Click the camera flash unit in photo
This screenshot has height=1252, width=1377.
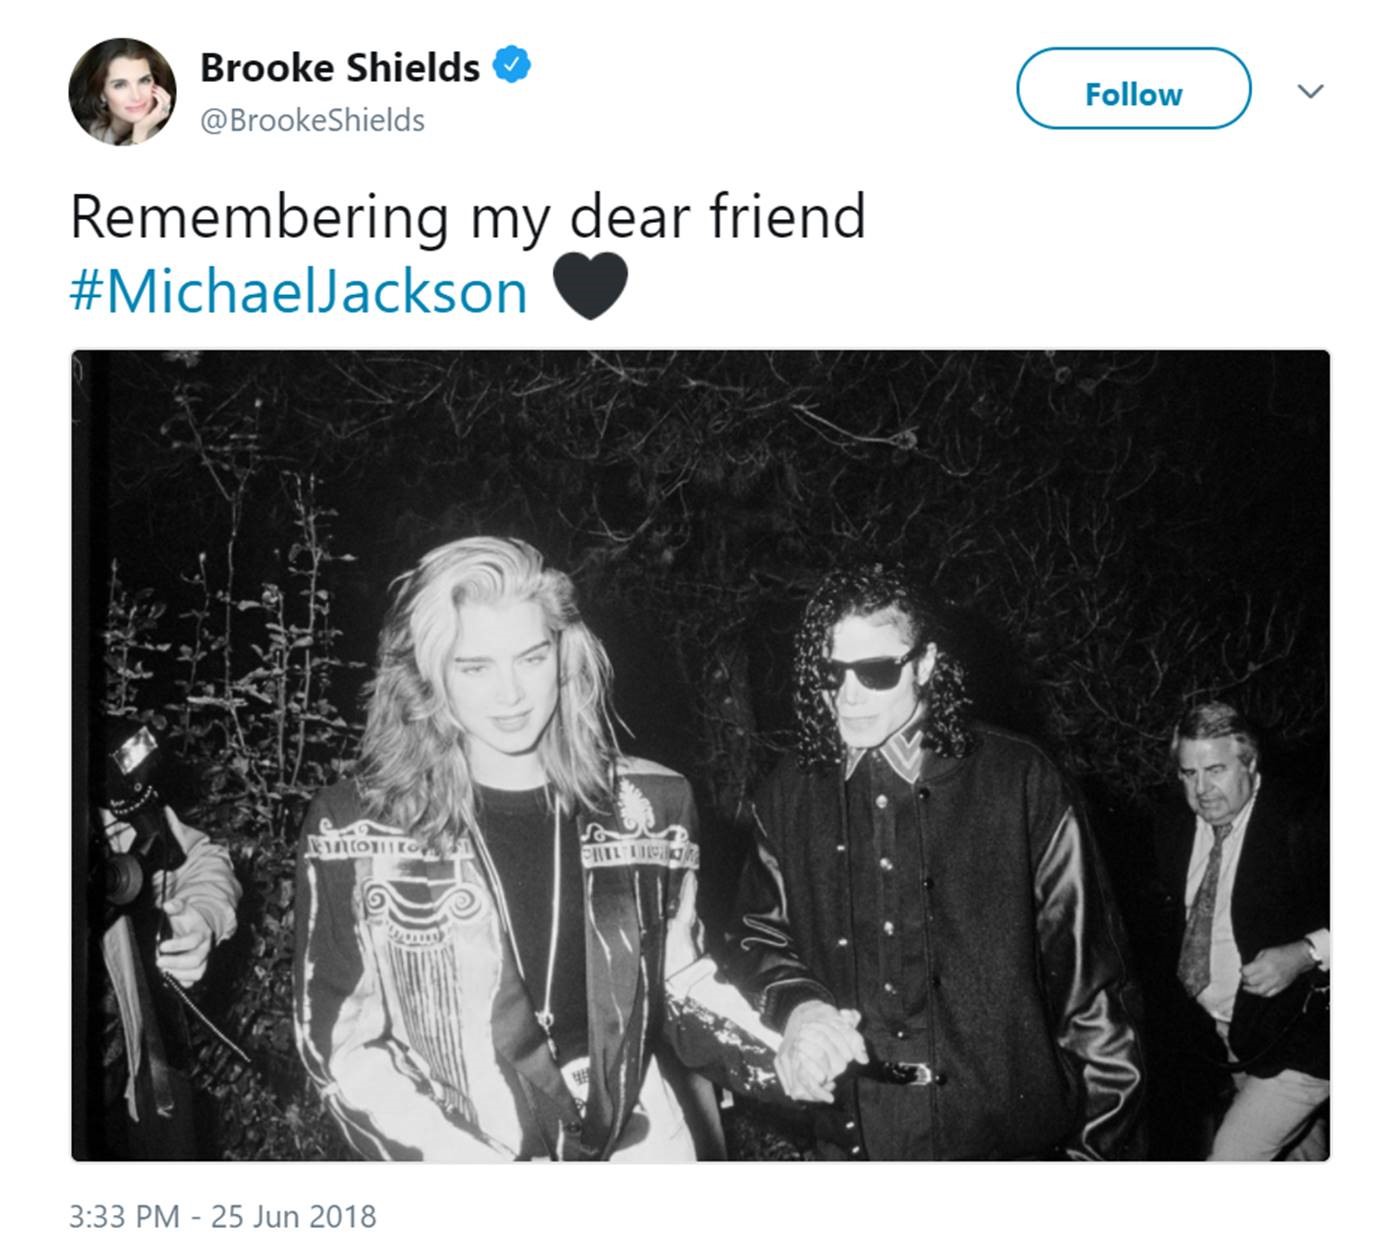pyautogui.click(x=134, y=748)
